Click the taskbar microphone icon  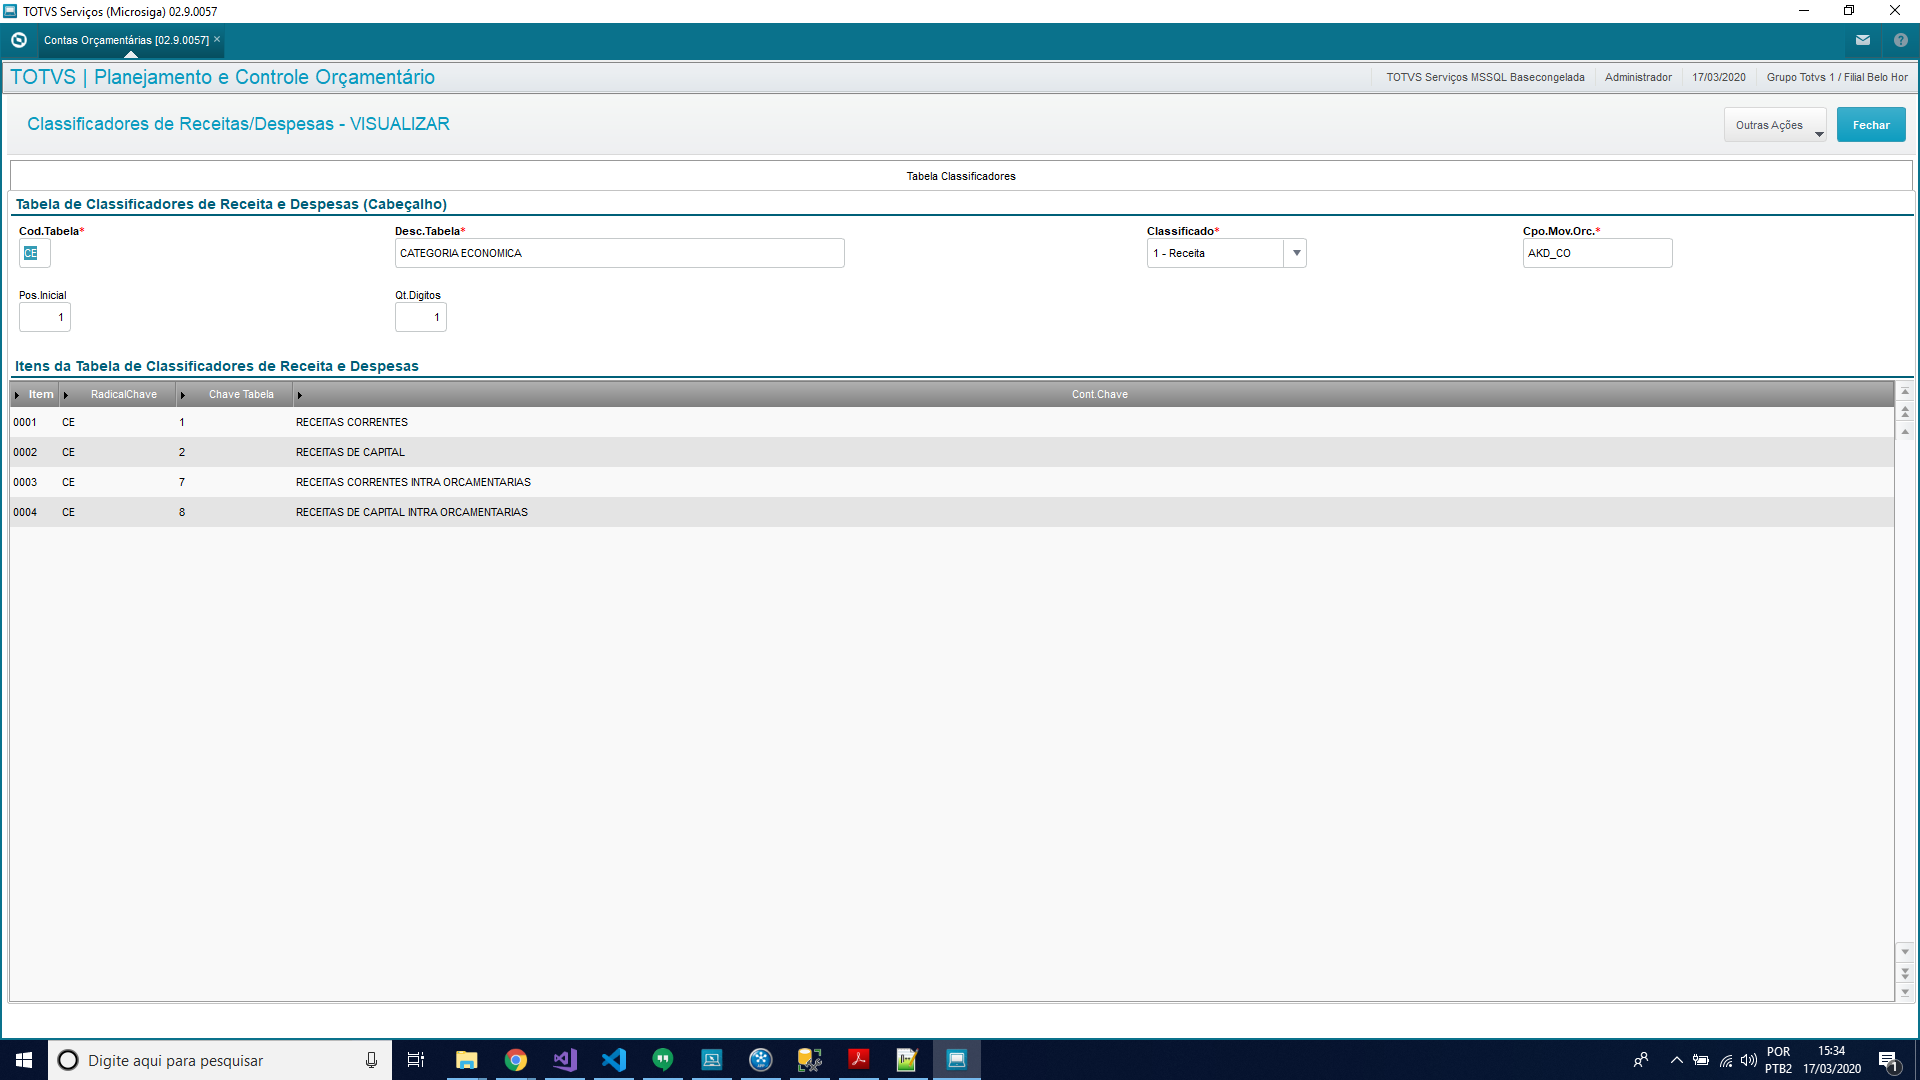coord(371,1060)
